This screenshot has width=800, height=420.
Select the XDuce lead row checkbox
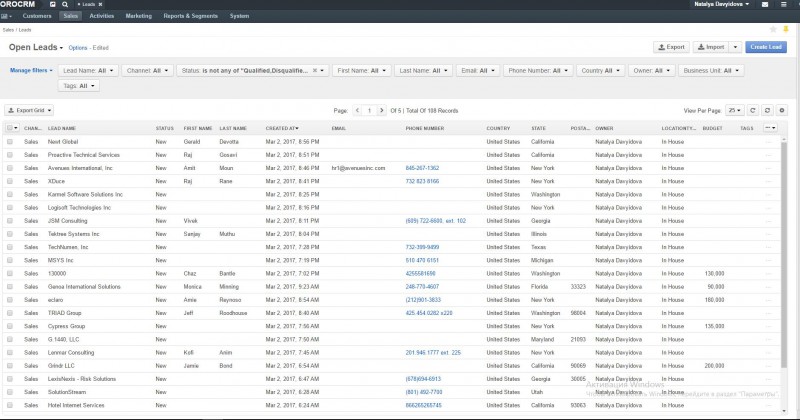point(10,181)
